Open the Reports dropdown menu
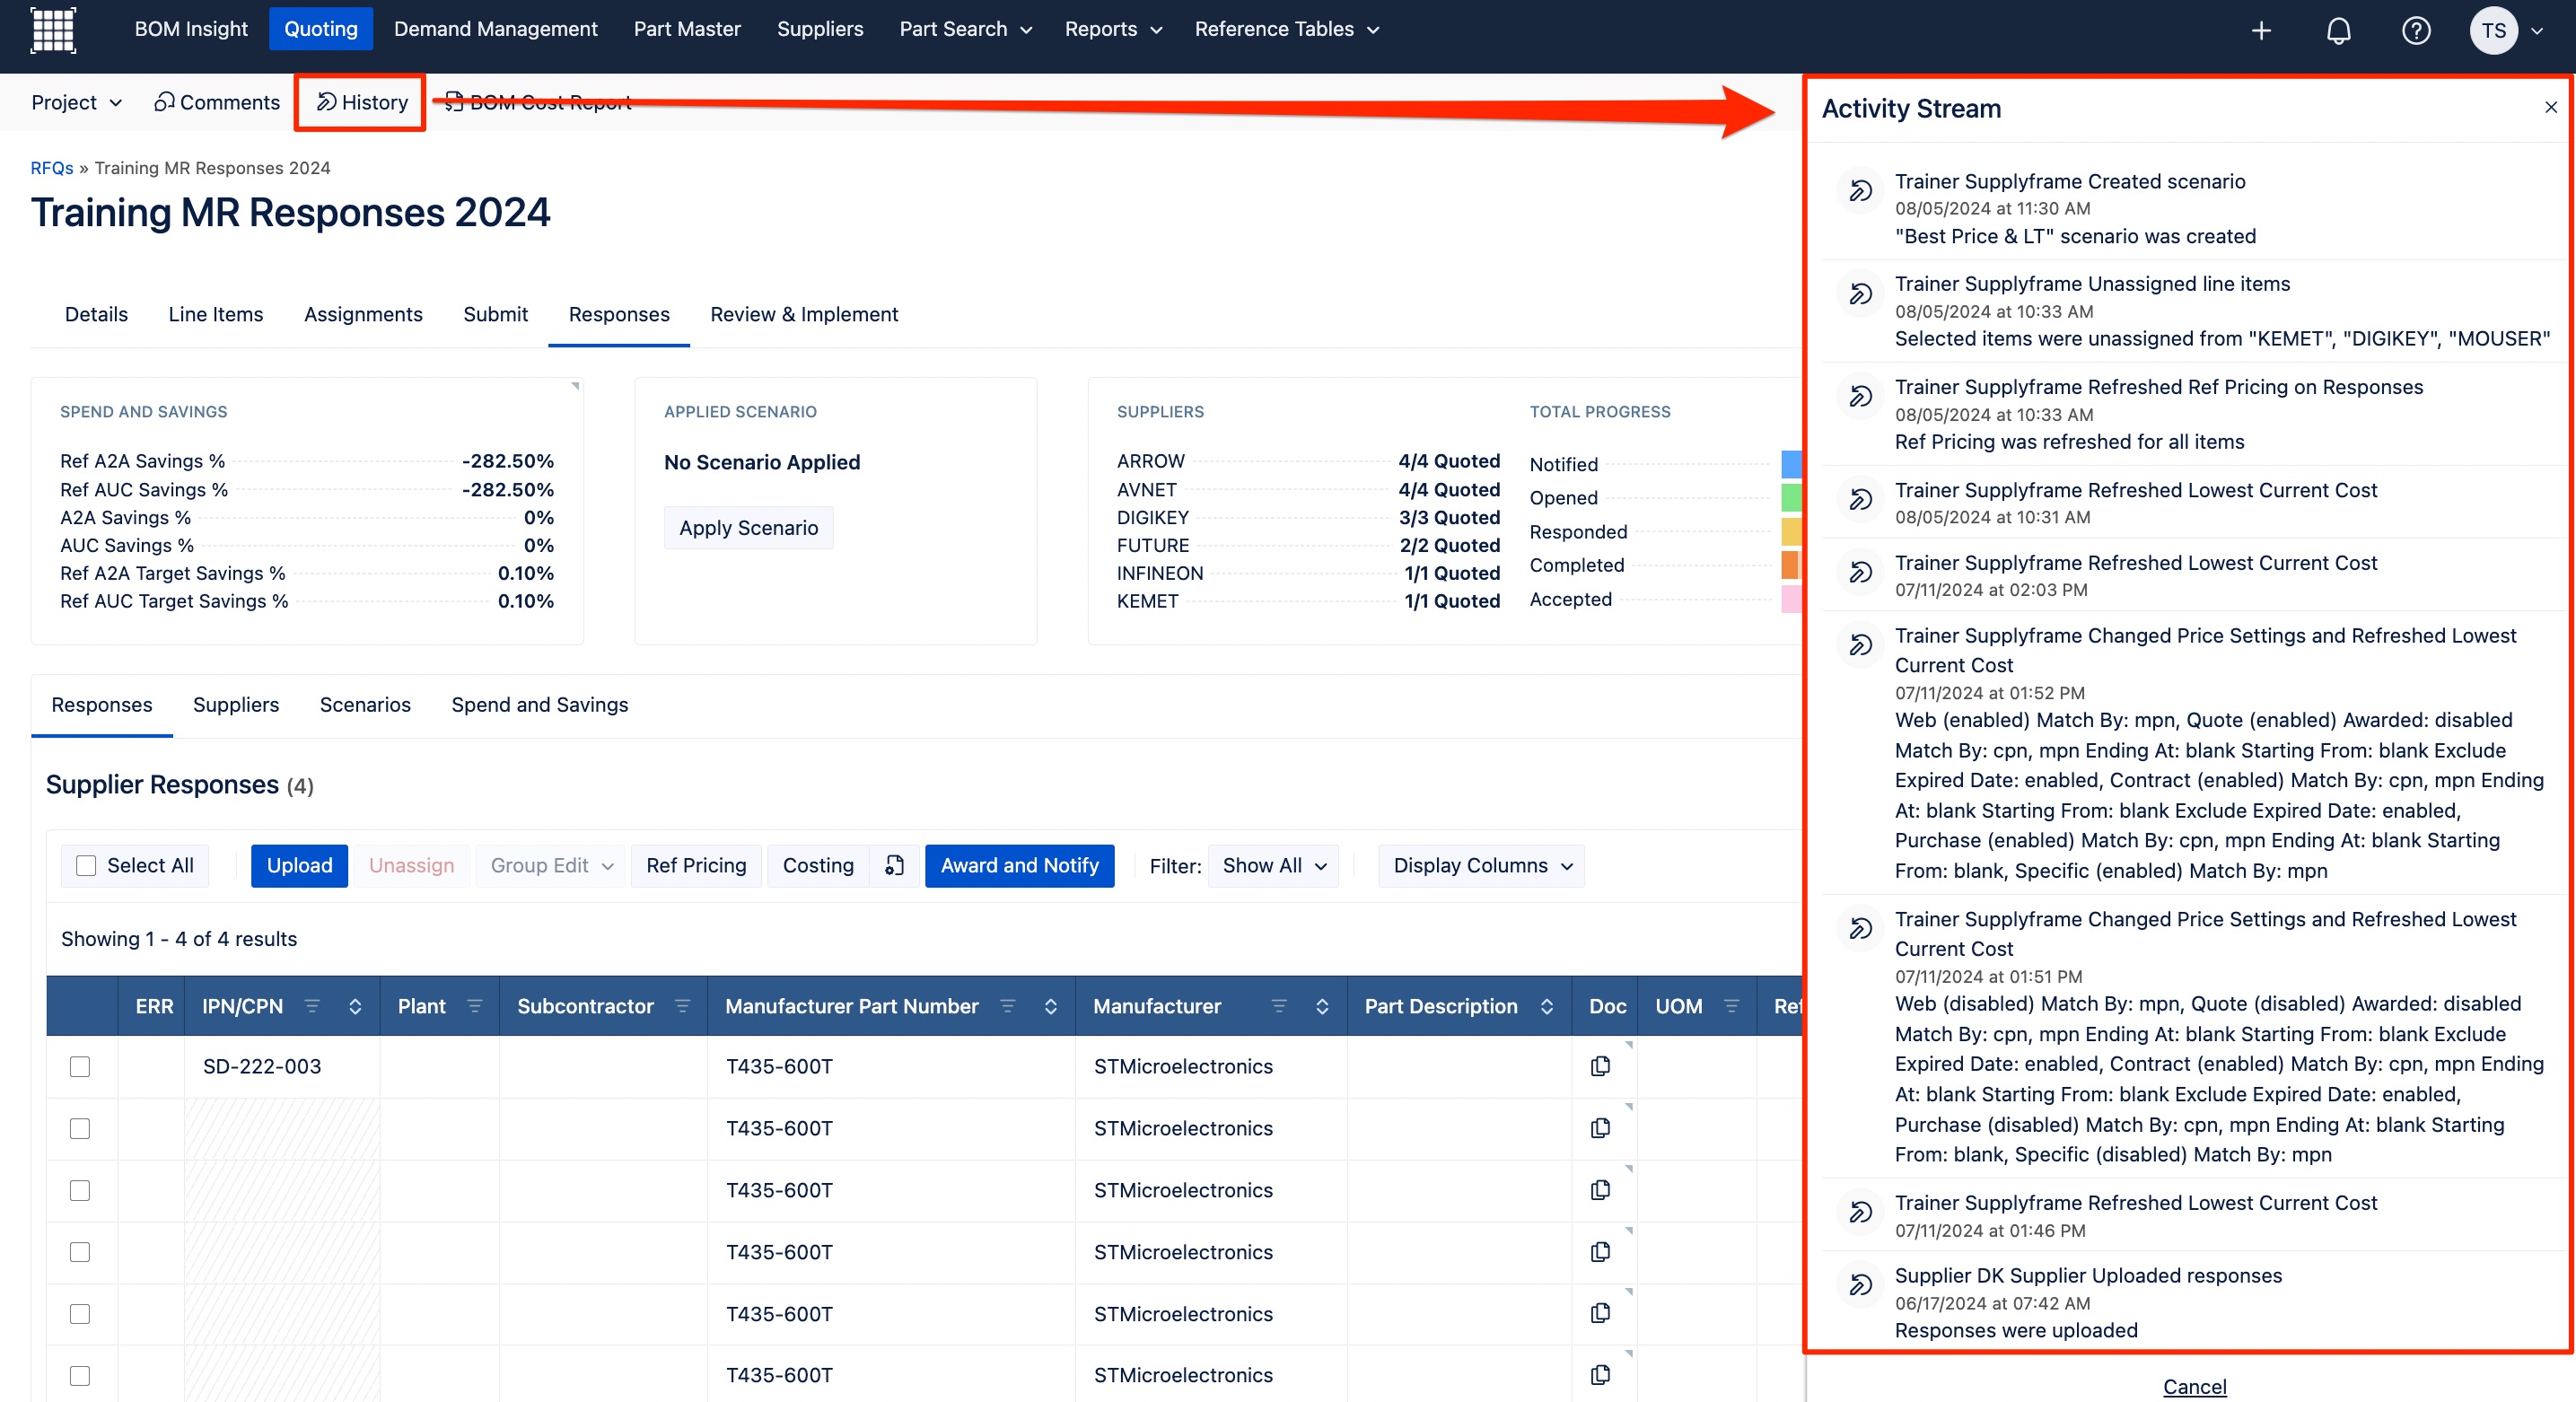The height and width of the screenshot is (1402, 2576). click(1113, 29)
